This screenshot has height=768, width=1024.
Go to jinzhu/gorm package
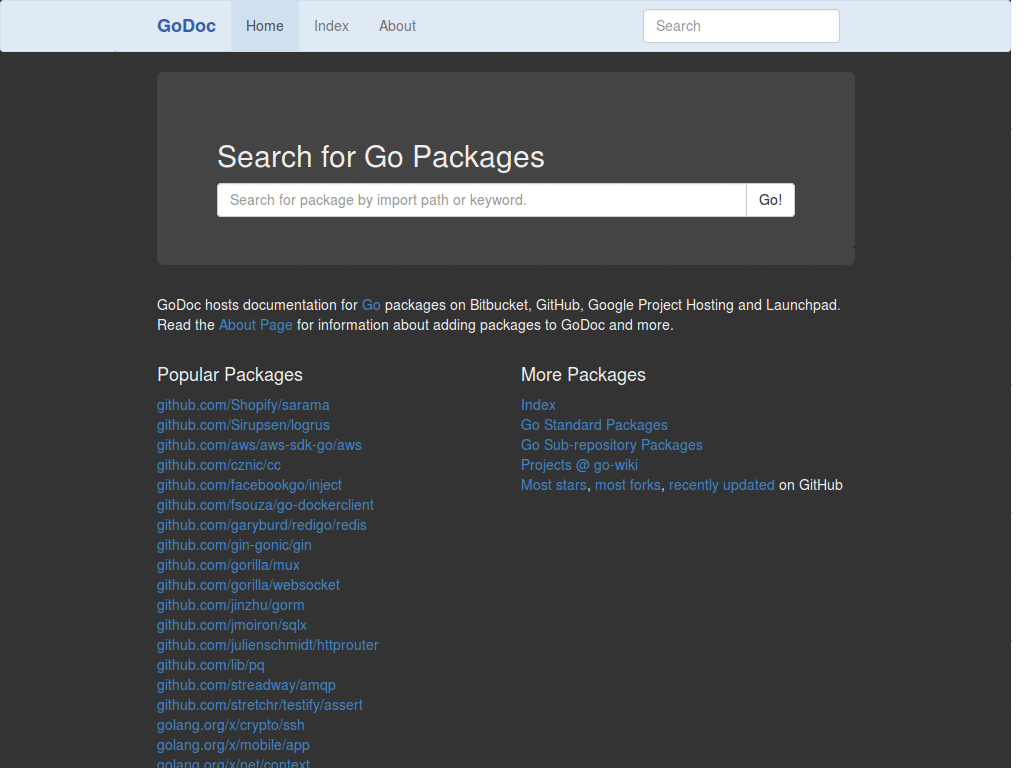[230, 605]
